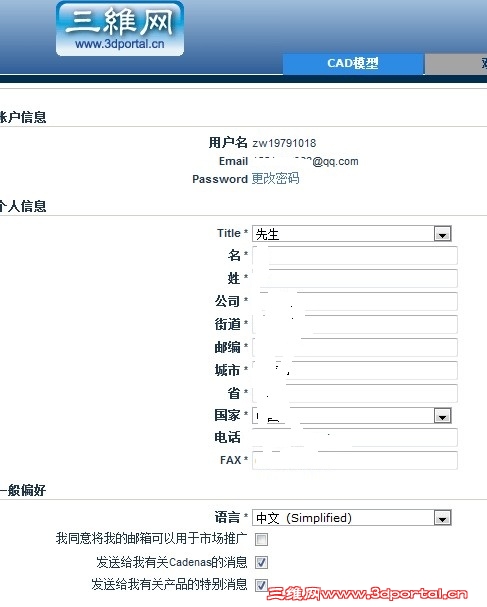Click the FAX input field
This screenshot has width=487, height=607.
tap(355, 460)
